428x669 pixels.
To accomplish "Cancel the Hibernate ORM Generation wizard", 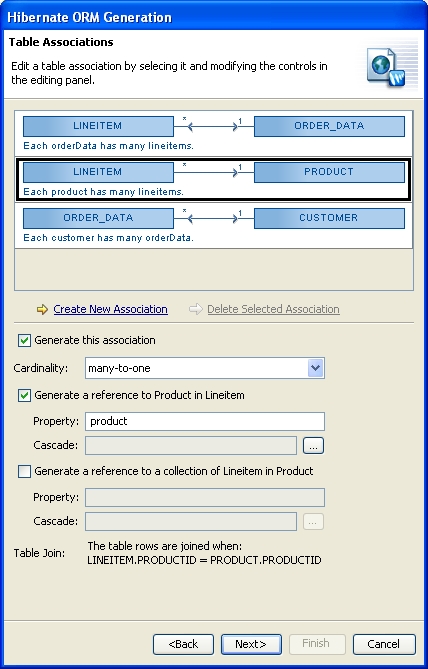I will (x=384, y=644).
